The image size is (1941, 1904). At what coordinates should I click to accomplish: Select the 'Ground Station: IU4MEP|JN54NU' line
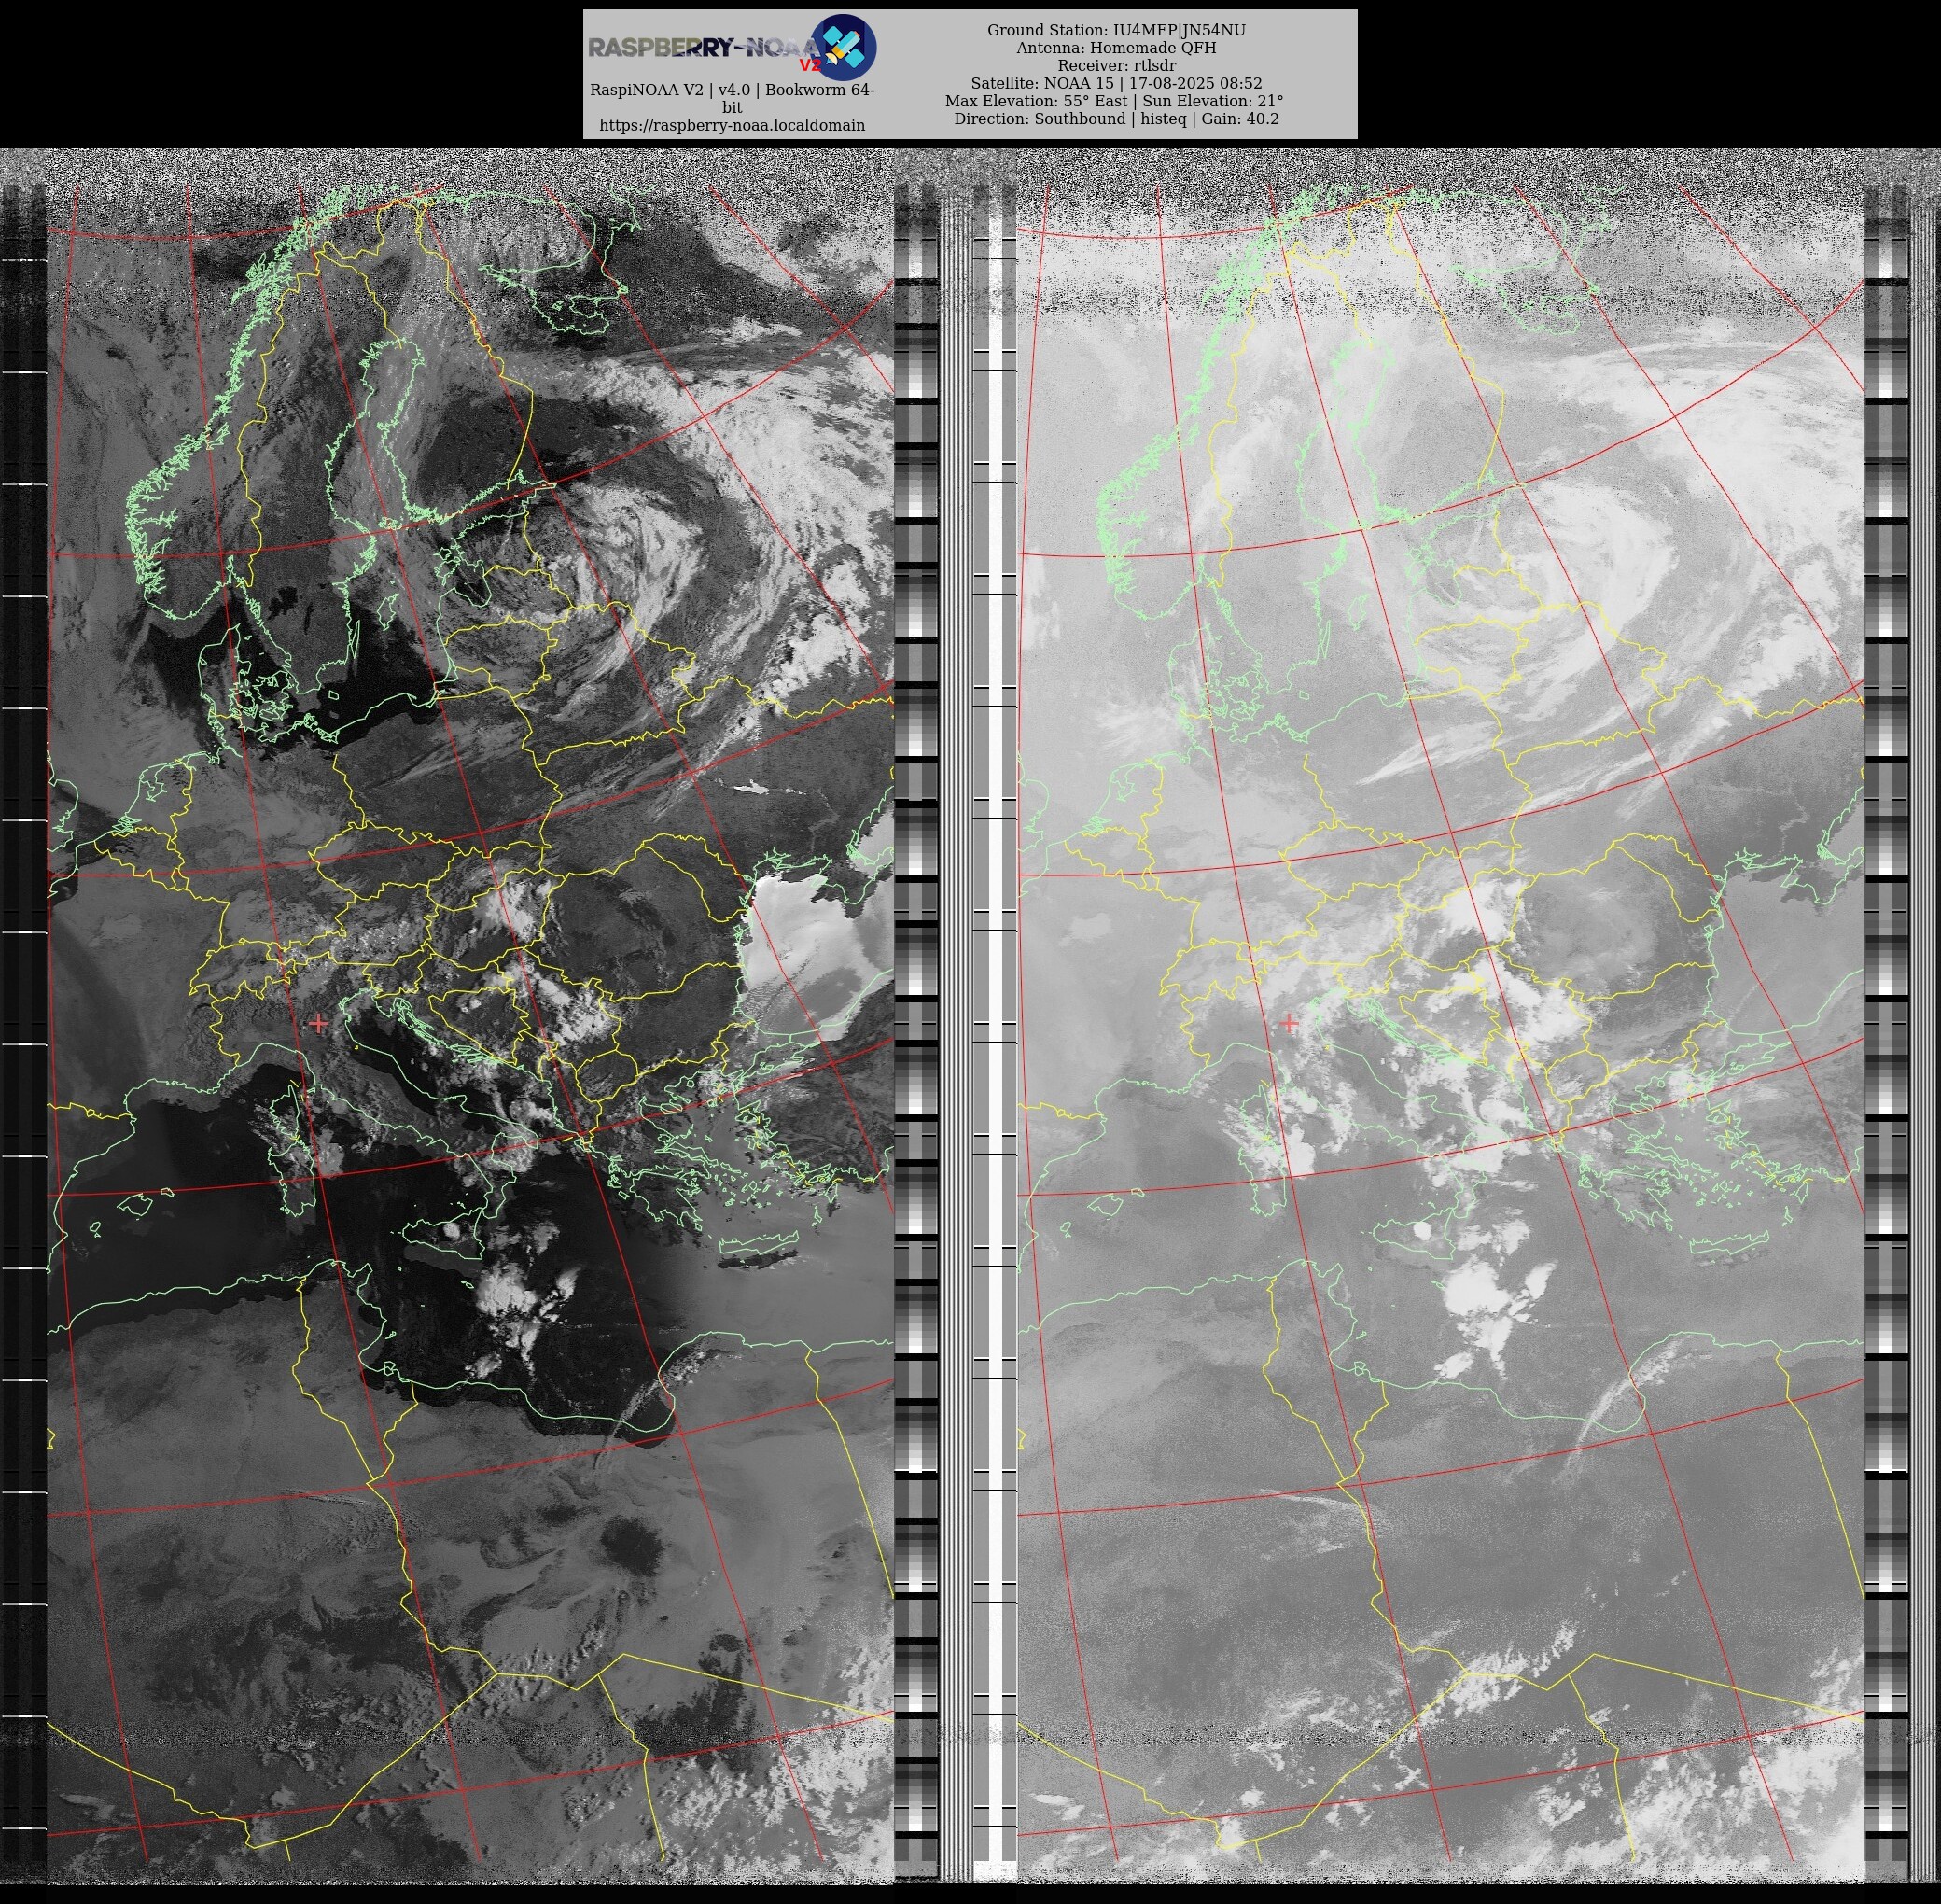(x=1116, y=30)
